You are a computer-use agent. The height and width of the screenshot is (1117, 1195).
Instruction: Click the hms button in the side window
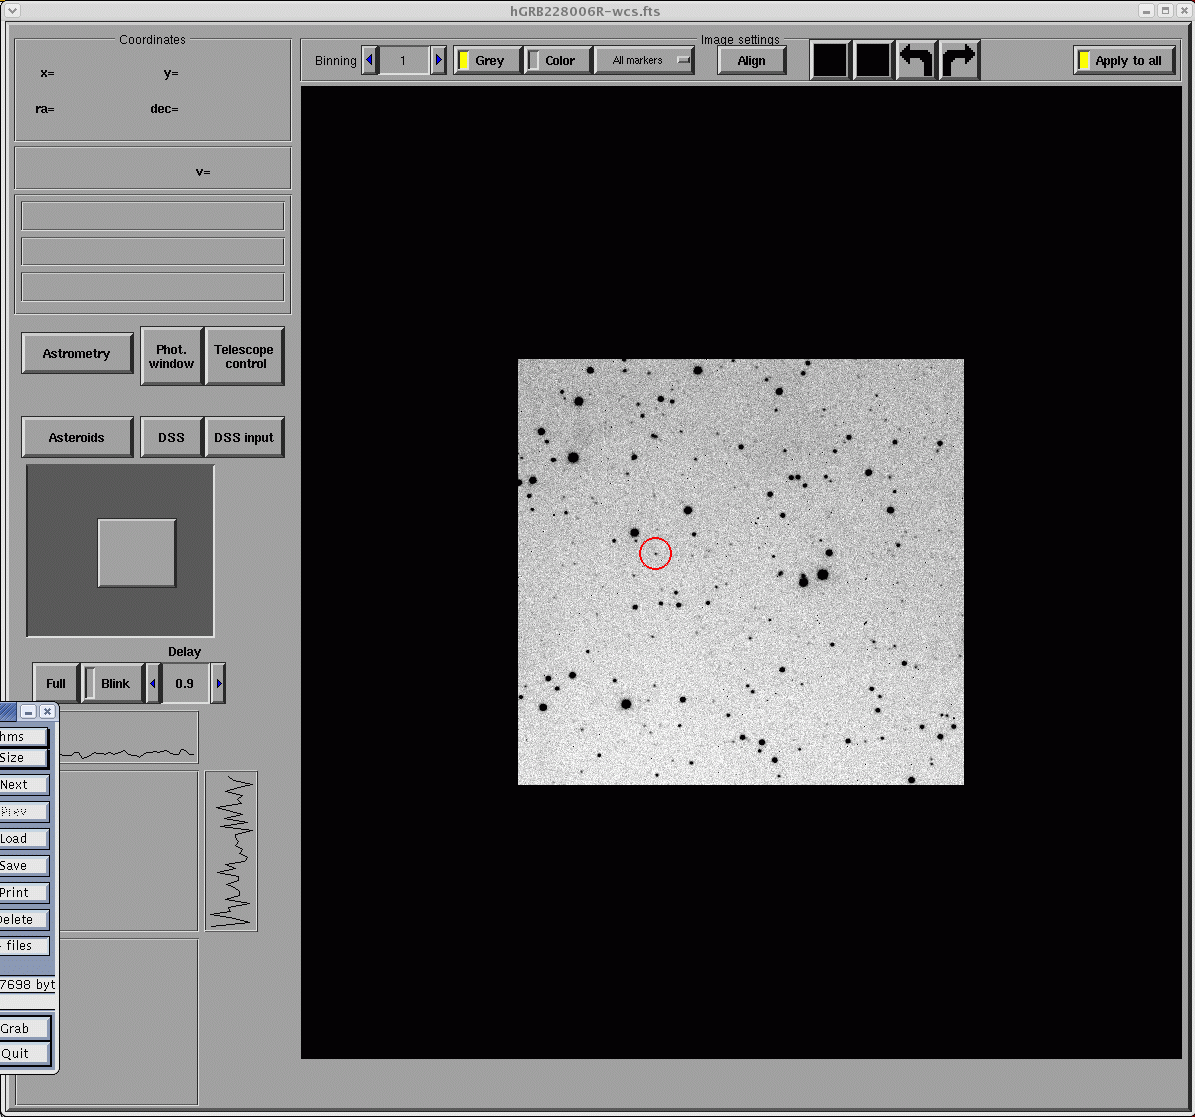23,737
